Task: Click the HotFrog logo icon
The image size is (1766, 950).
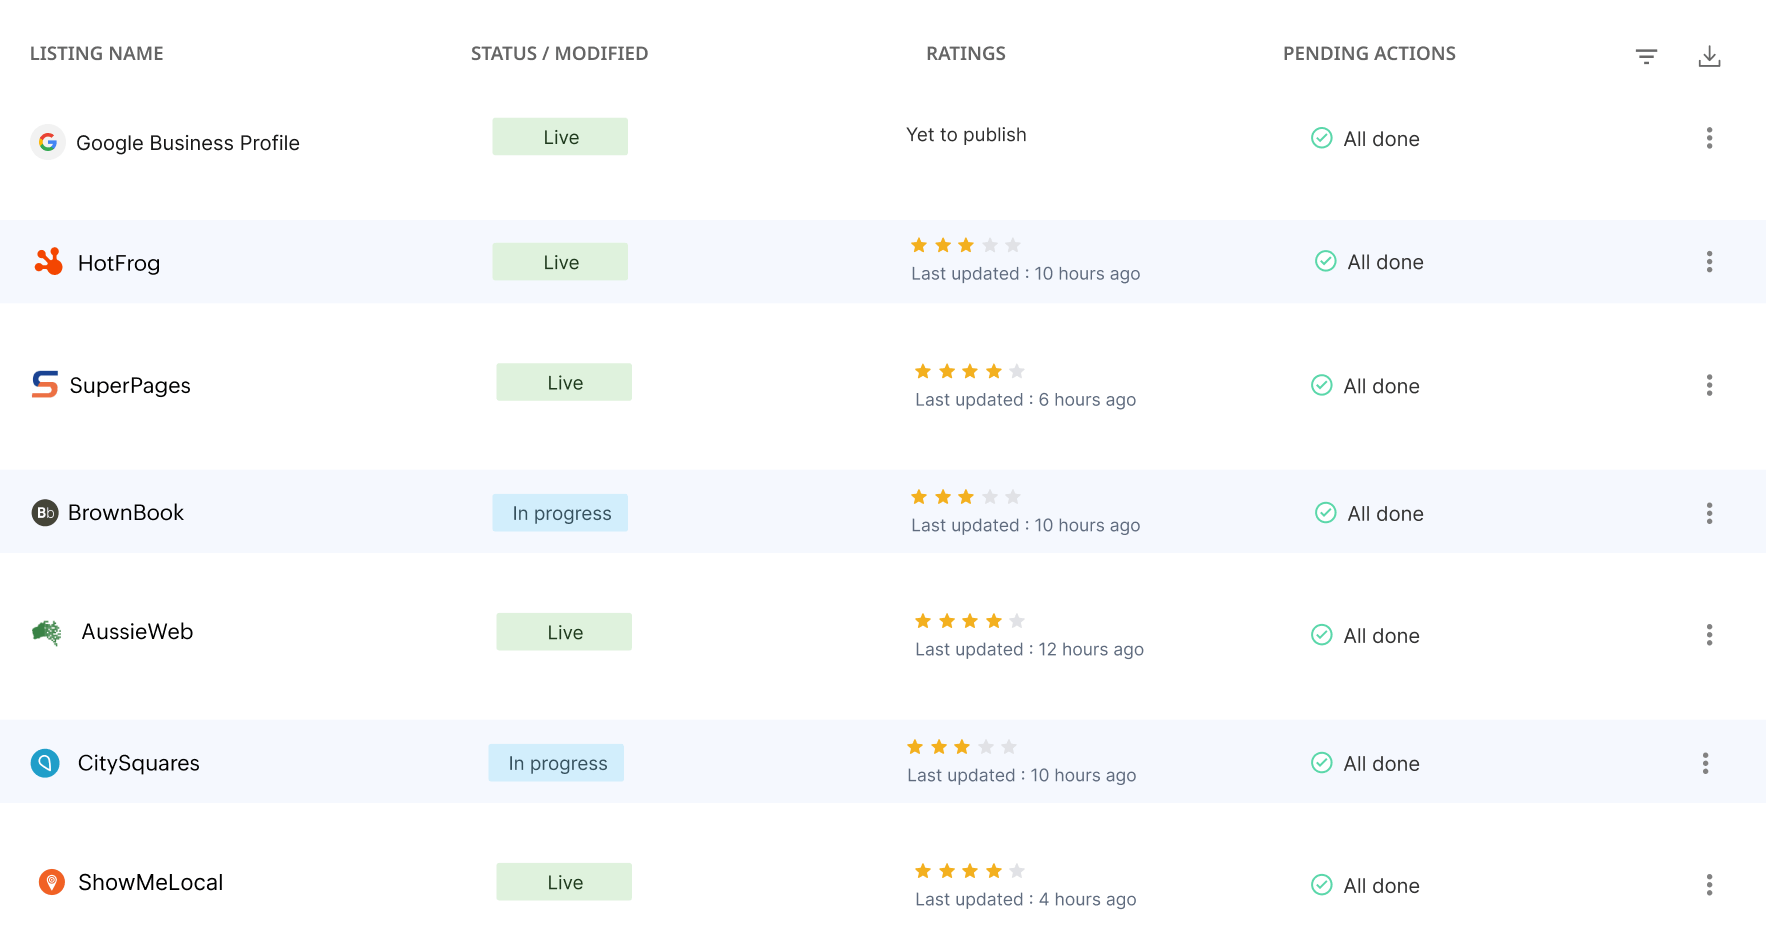Action: point(48,262)
